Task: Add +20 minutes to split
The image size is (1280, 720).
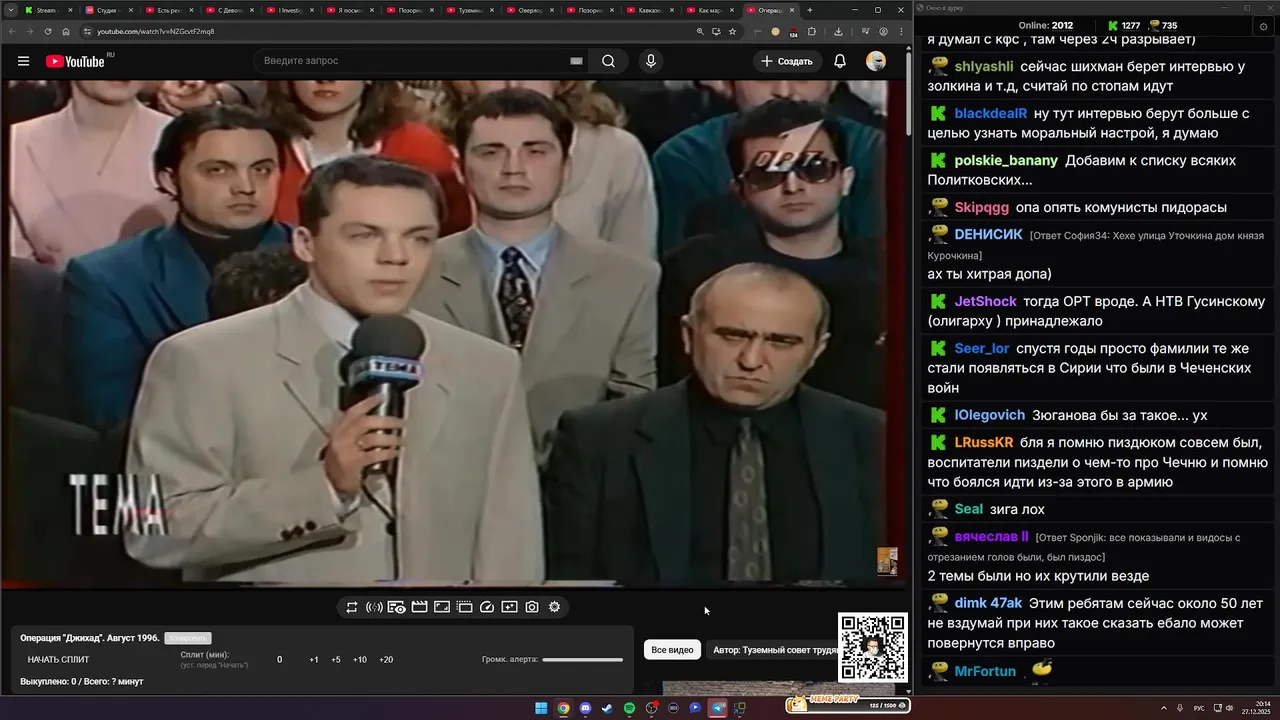Action: [386, 660]
